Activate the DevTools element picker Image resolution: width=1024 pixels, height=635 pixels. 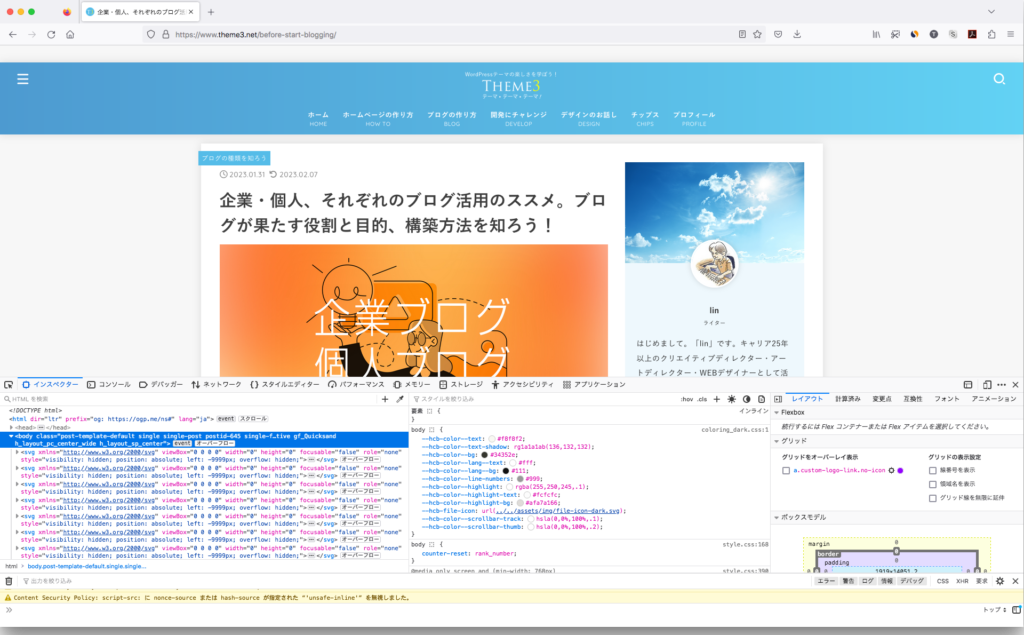[8, 385]
